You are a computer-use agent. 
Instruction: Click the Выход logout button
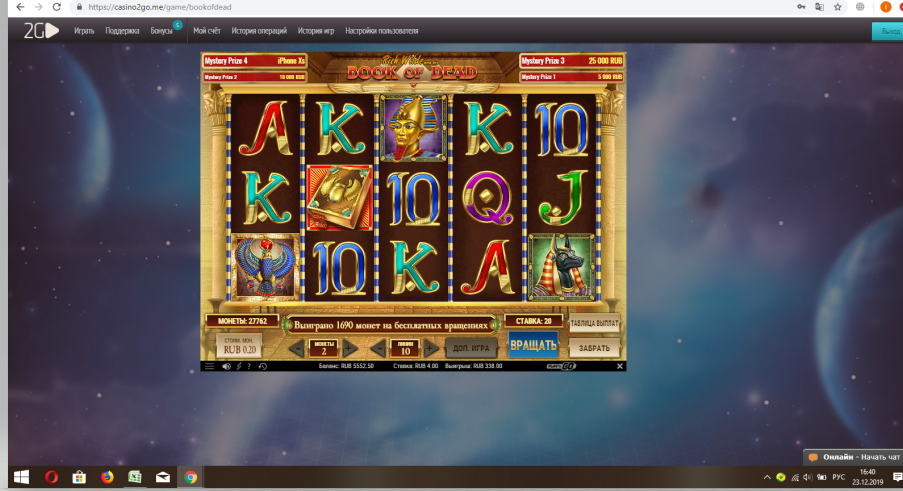coord(887,32)
